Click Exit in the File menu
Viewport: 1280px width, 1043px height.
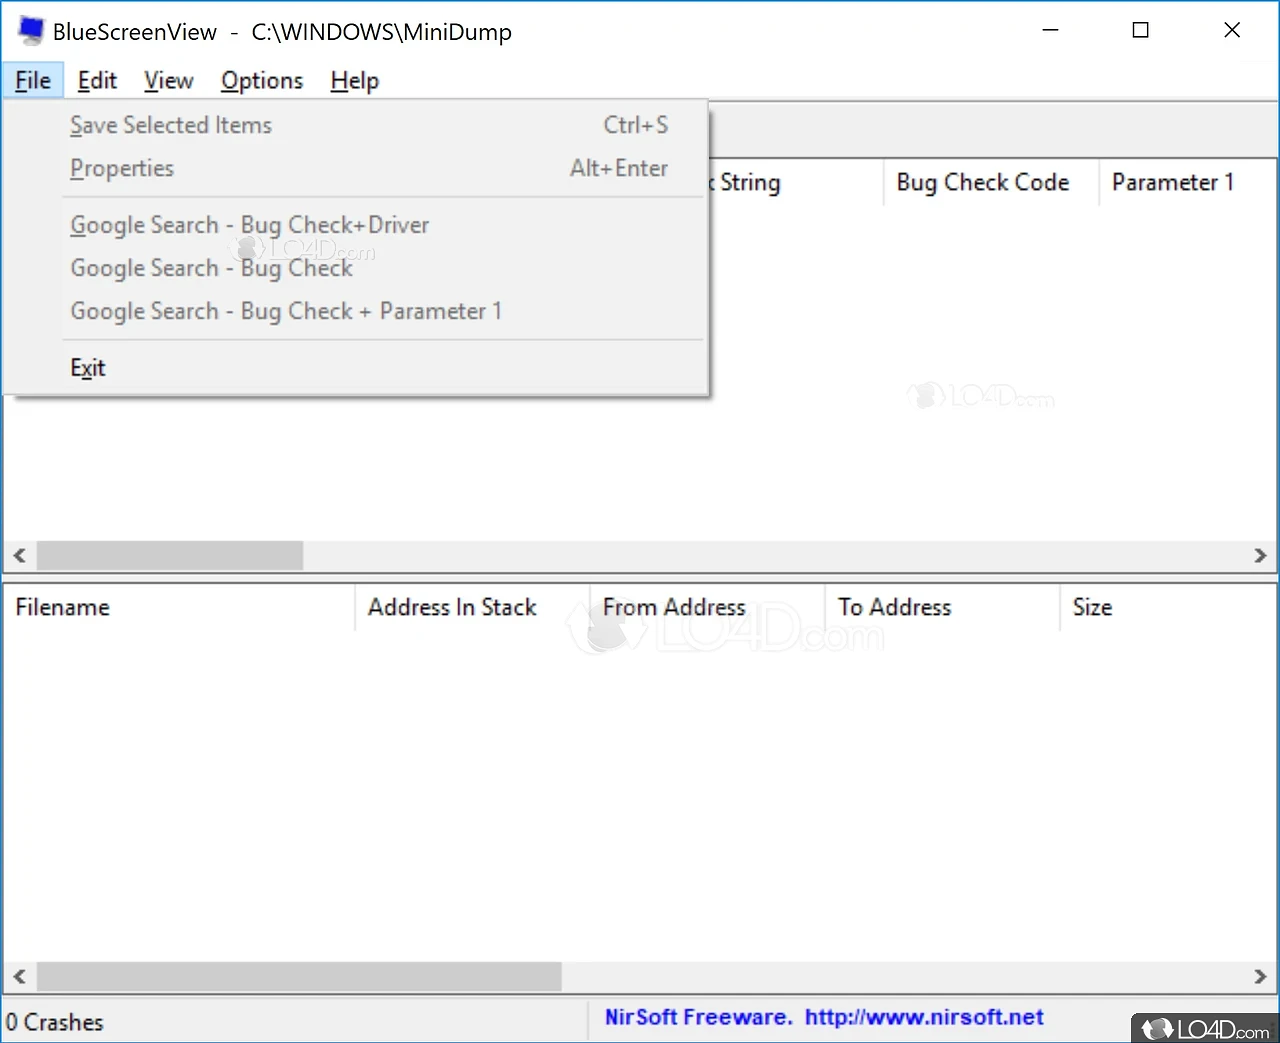click(x=88, y=367)
